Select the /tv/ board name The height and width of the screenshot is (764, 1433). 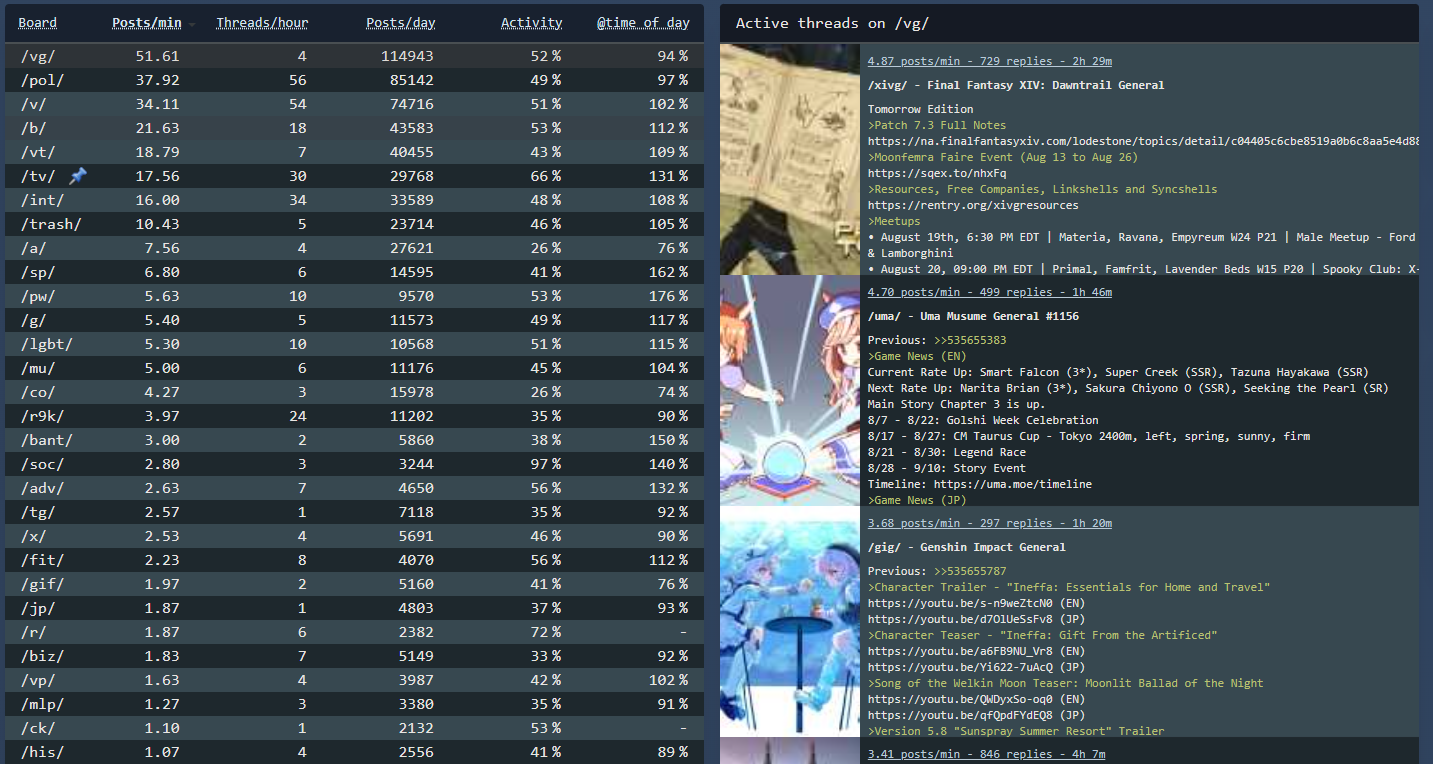pos(38,176)
